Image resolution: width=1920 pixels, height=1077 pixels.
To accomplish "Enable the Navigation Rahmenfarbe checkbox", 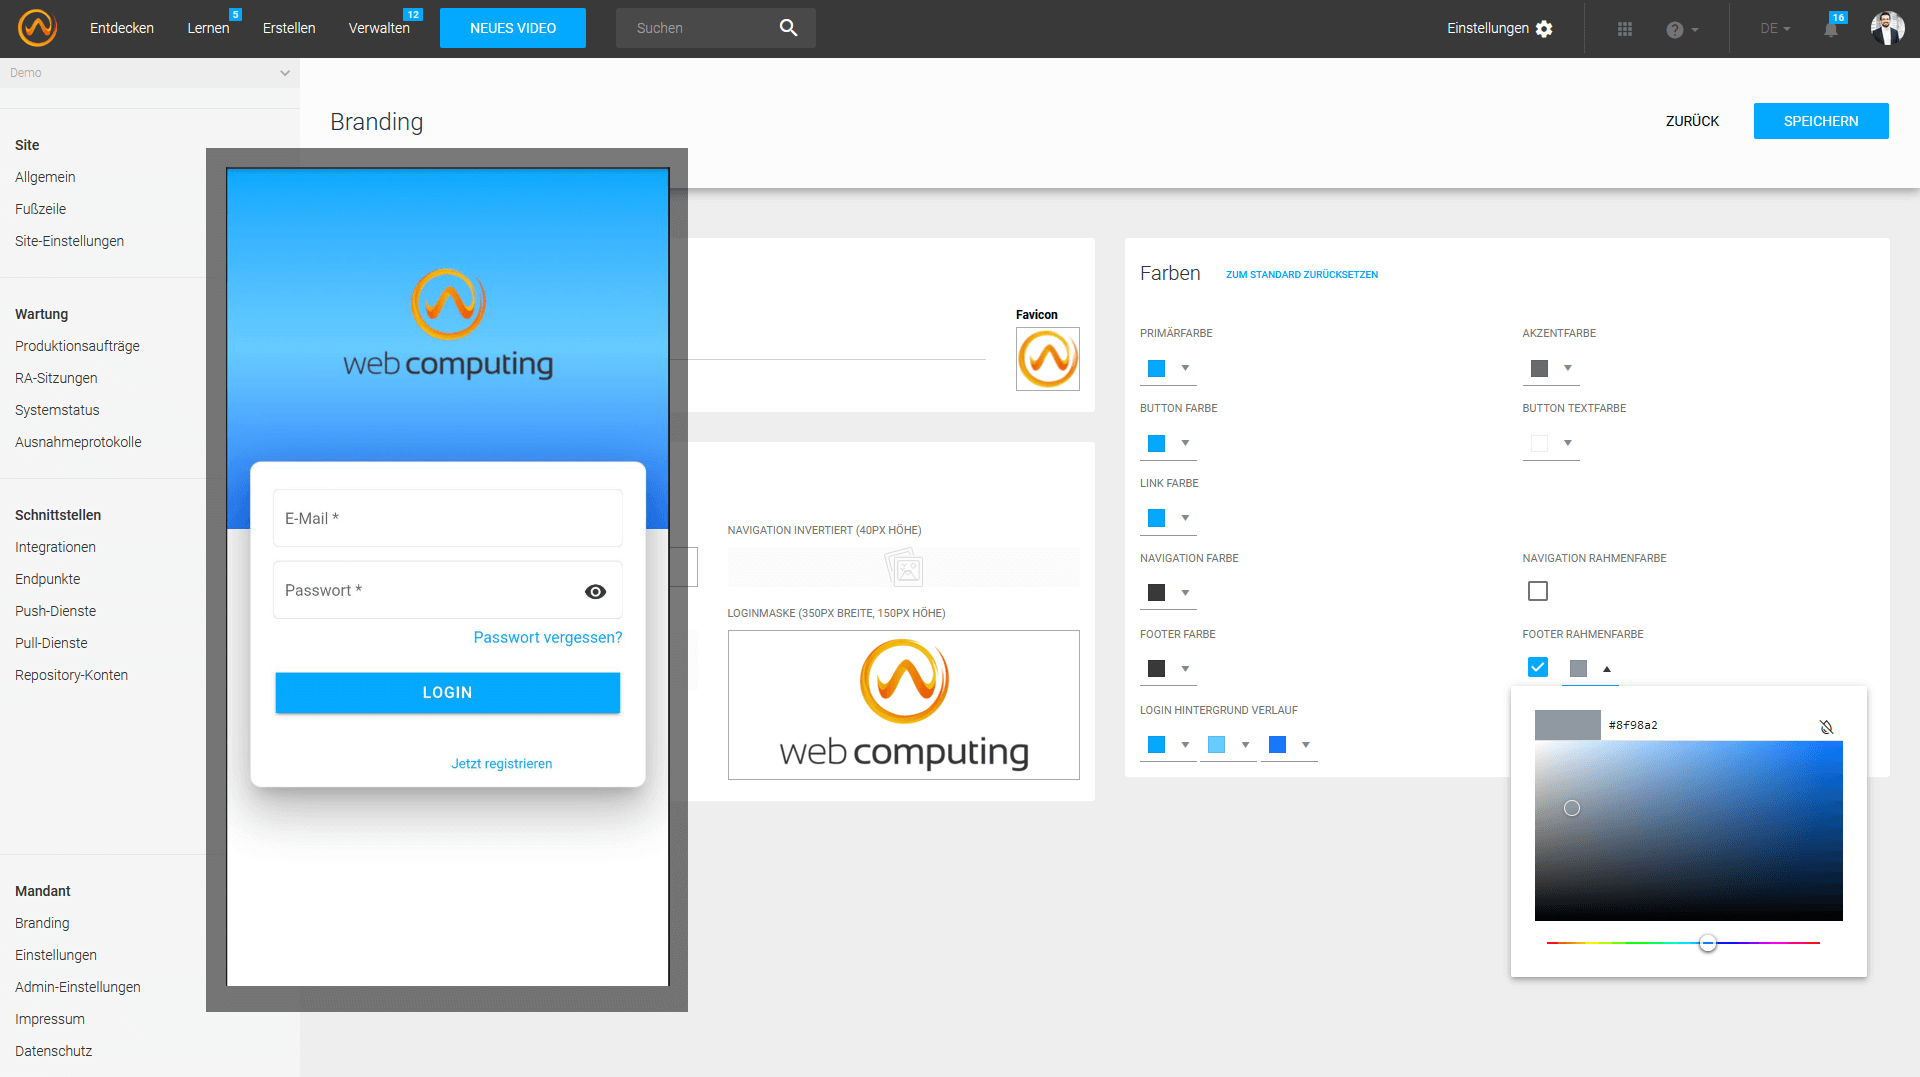I will [x=1538, y=591].
